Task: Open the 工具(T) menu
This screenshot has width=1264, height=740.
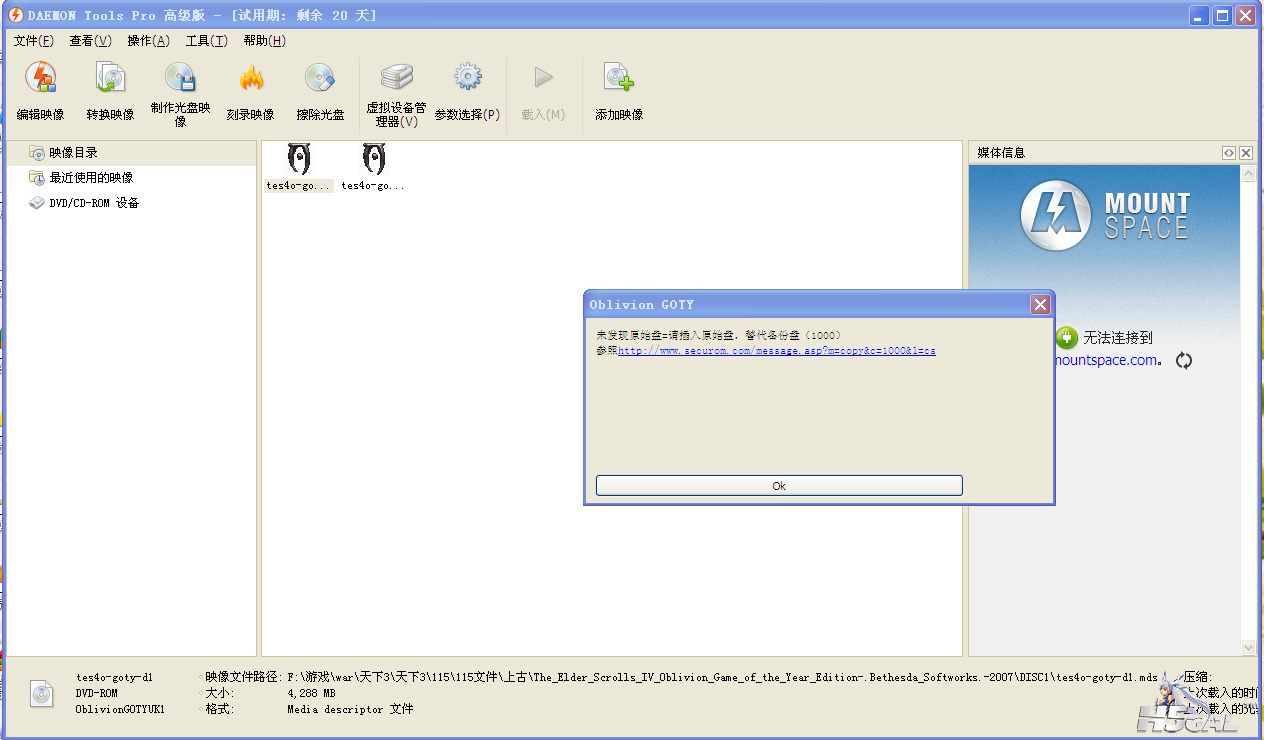Action: (206, 41)
